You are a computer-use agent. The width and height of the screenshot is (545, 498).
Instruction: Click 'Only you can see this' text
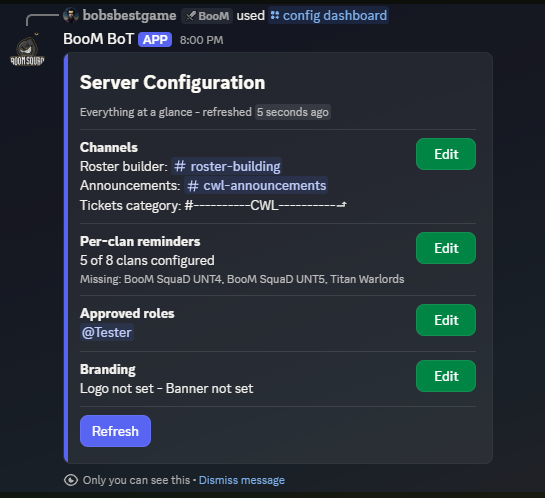tap(136, 480)
